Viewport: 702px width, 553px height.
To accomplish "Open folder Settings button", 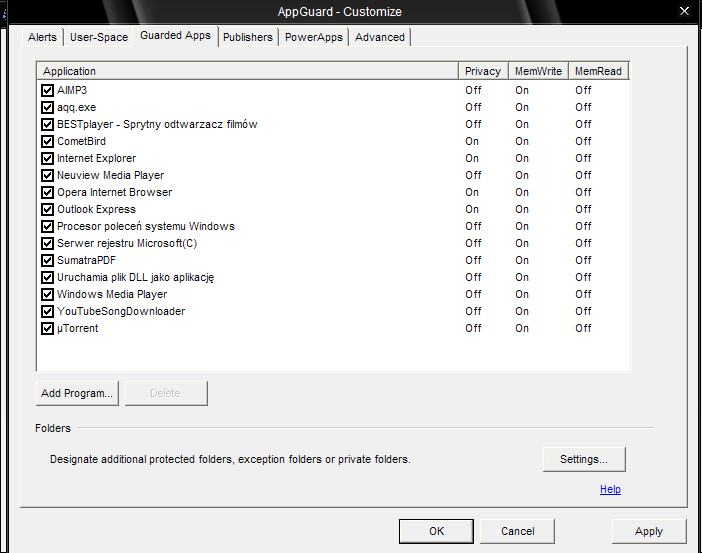I will coord(584,459).
